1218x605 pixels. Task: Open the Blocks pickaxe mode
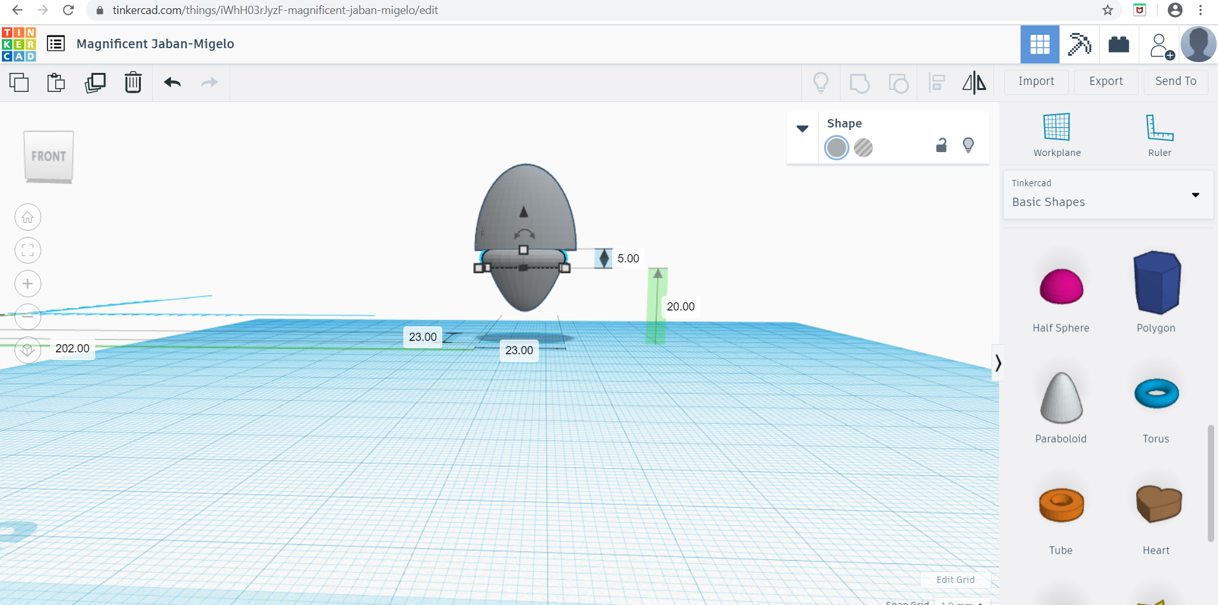pos(1079,44)
